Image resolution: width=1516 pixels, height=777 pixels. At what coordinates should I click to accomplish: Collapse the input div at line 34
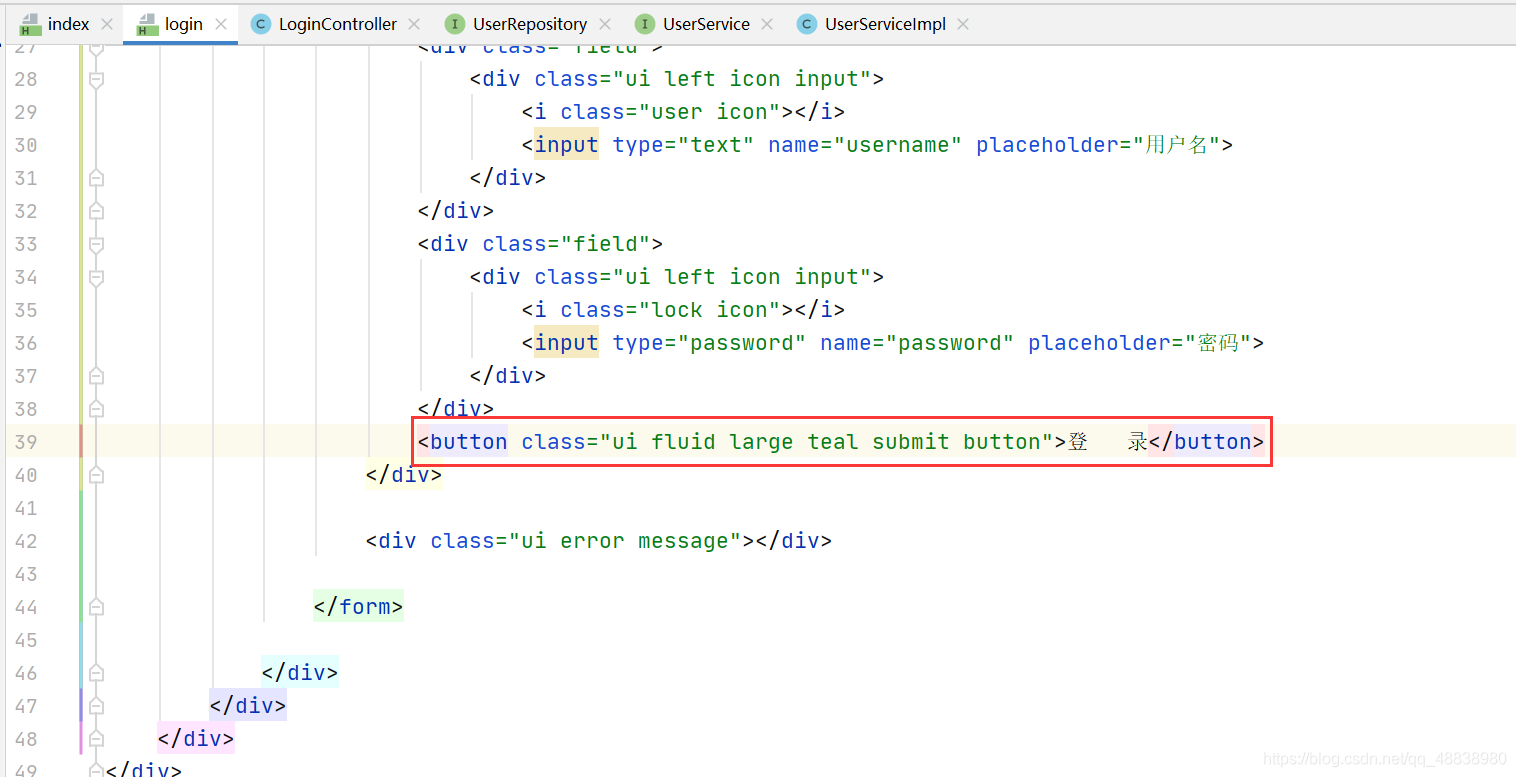tap(96, 277)
